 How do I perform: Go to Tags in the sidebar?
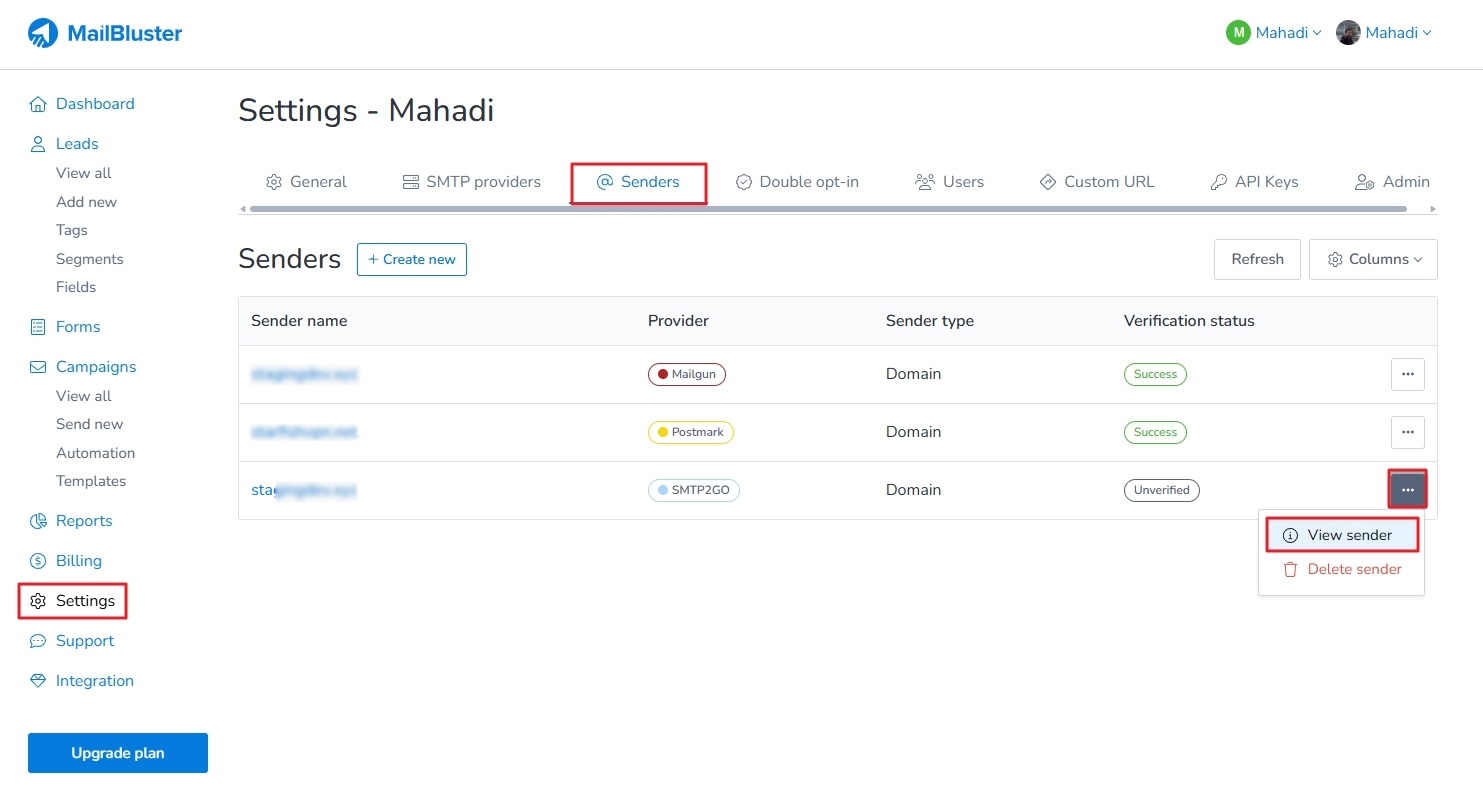[x=72, y=230]
